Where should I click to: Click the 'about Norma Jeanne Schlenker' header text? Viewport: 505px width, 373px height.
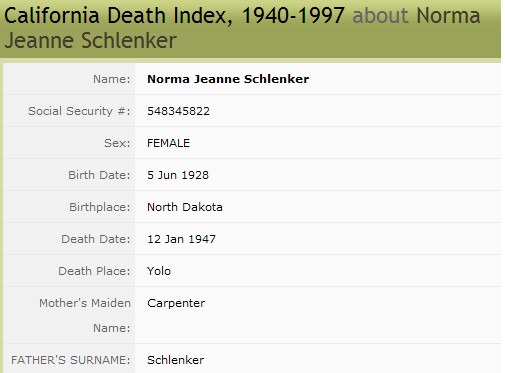[x=242, y=28]
